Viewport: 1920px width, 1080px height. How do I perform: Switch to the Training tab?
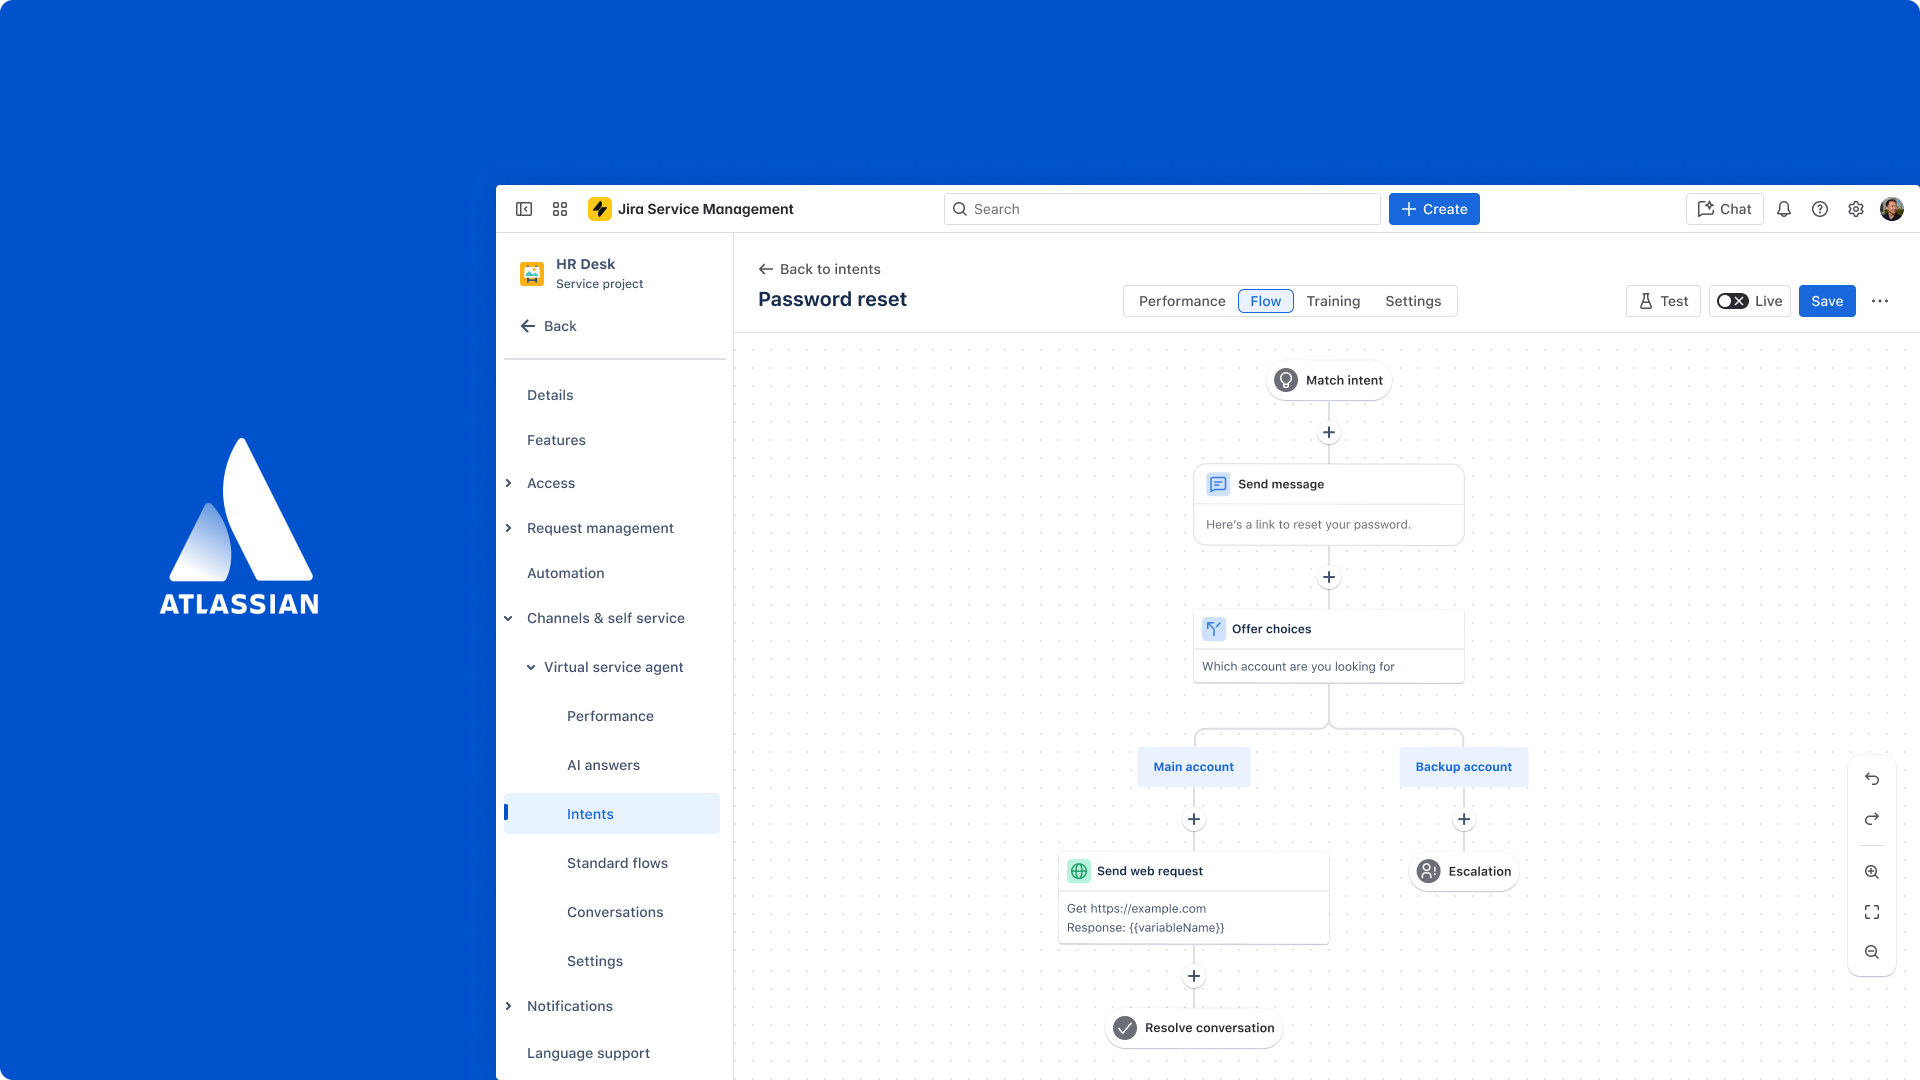(1333, 301)
